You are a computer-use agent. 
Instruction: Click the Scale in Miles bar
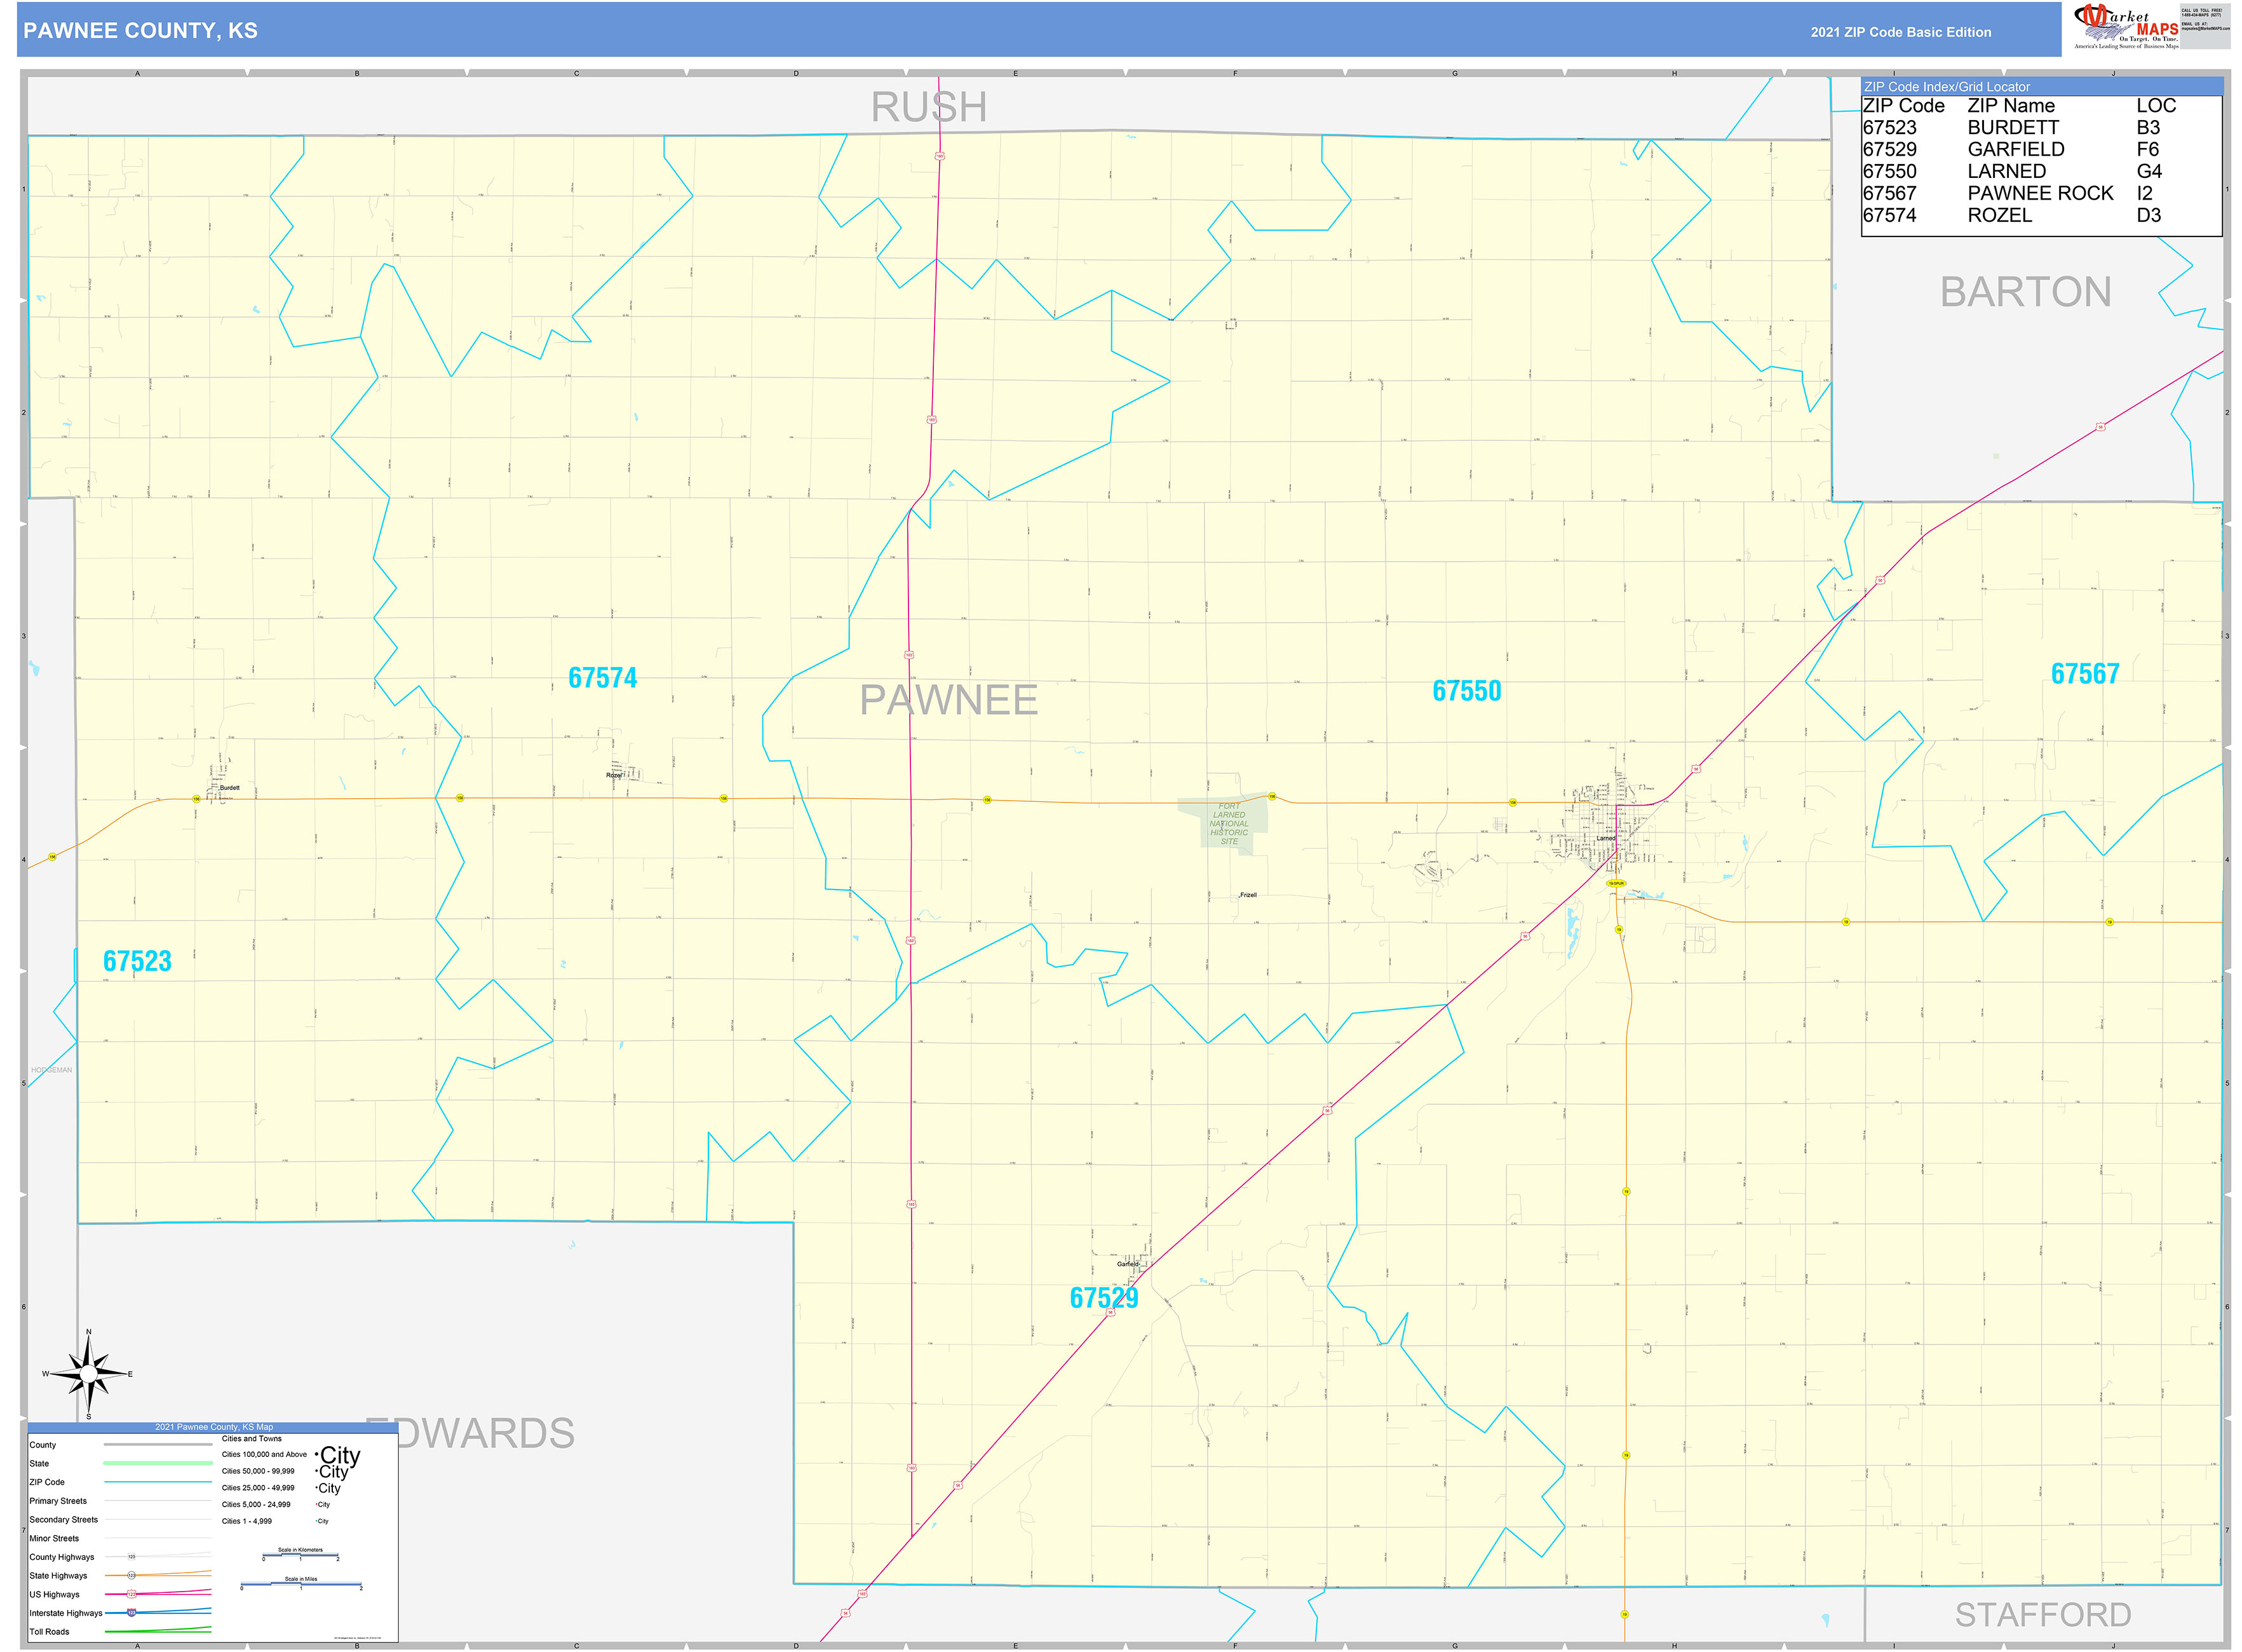[301, 1585]
